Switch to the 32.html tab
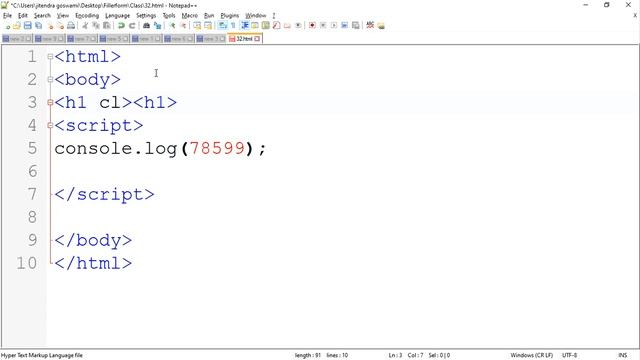640x360 pixels. 244,39
